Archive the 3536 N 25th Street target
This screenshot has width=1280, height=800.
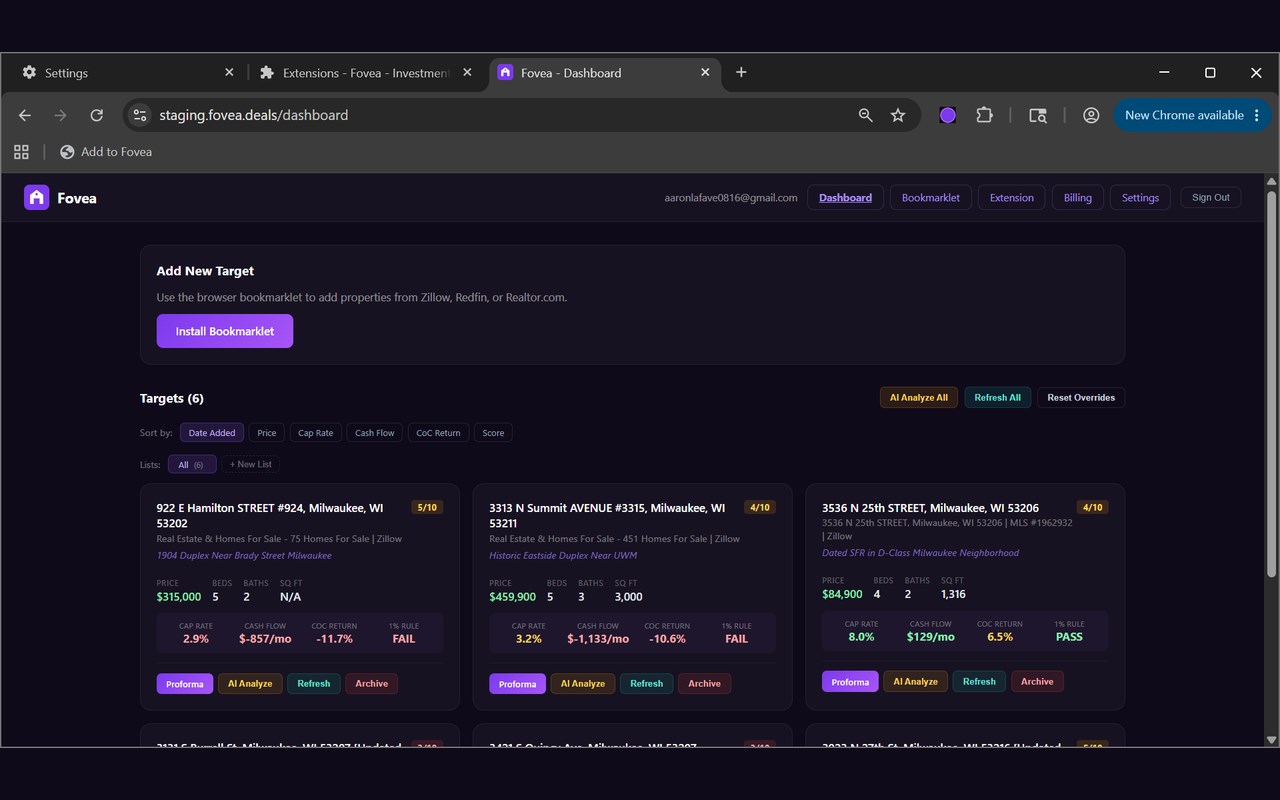tap(1037, 682)
